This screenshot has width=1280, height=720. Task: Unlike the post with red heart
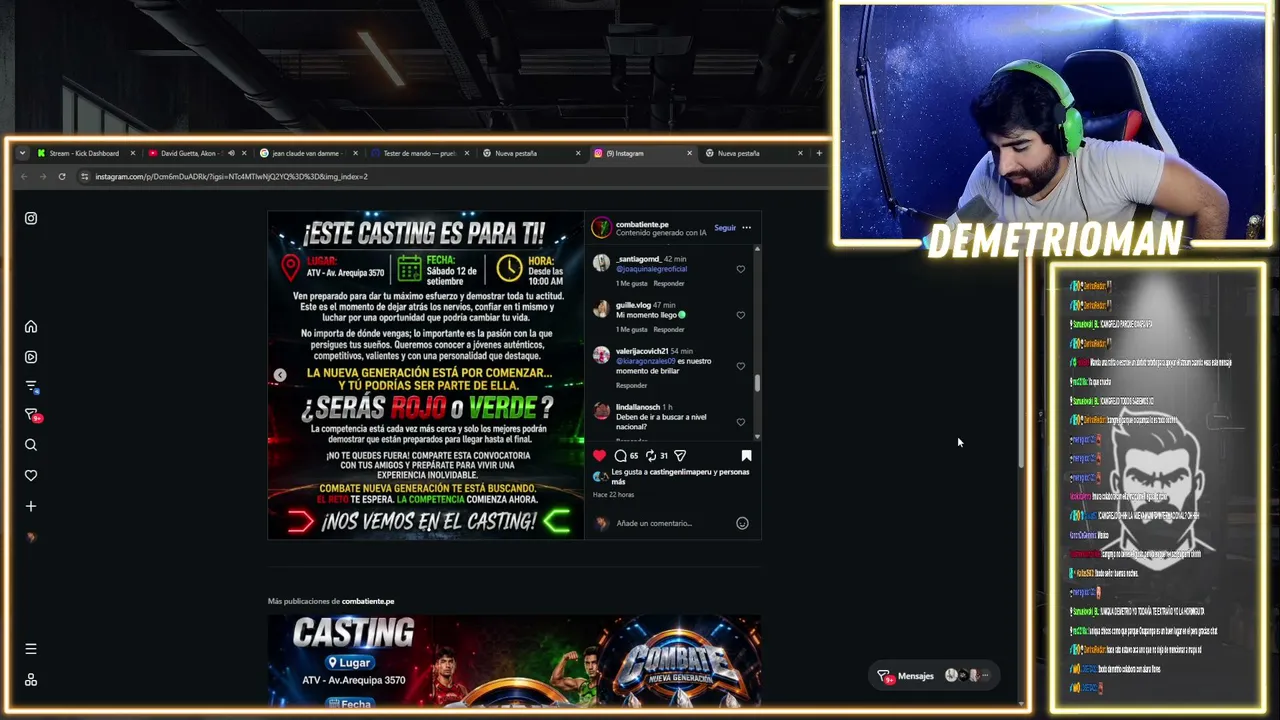599,456
